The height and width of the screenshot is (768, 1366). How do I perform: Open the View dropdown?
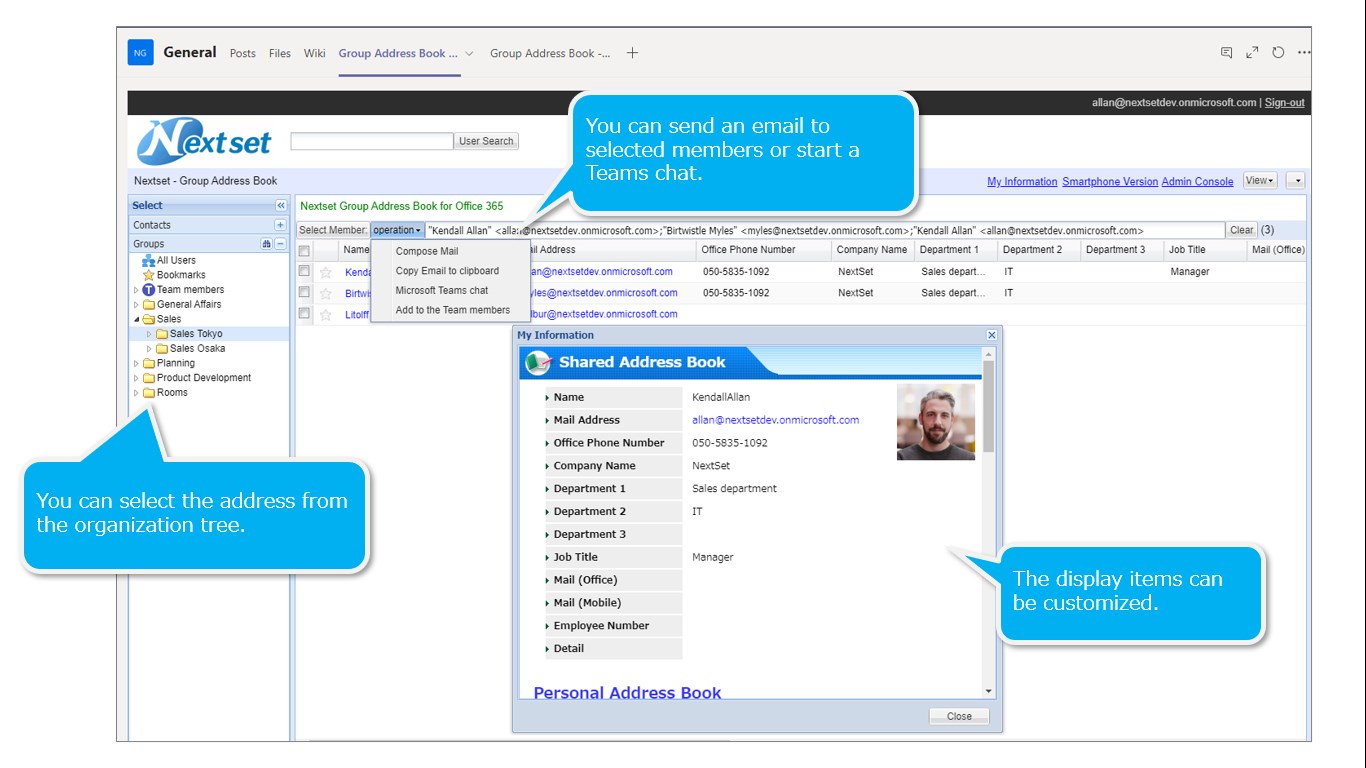point(1260,181)
